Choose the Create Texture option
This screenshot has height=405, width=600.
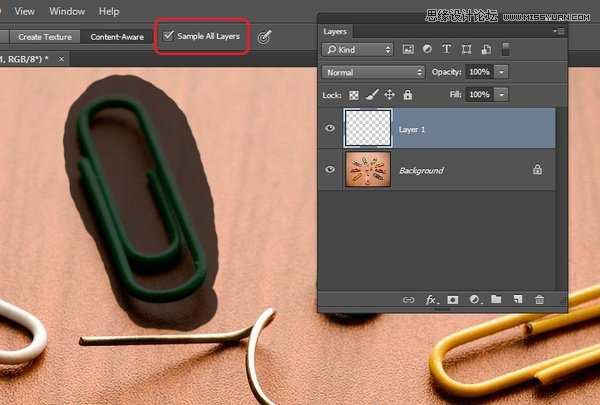44,37
